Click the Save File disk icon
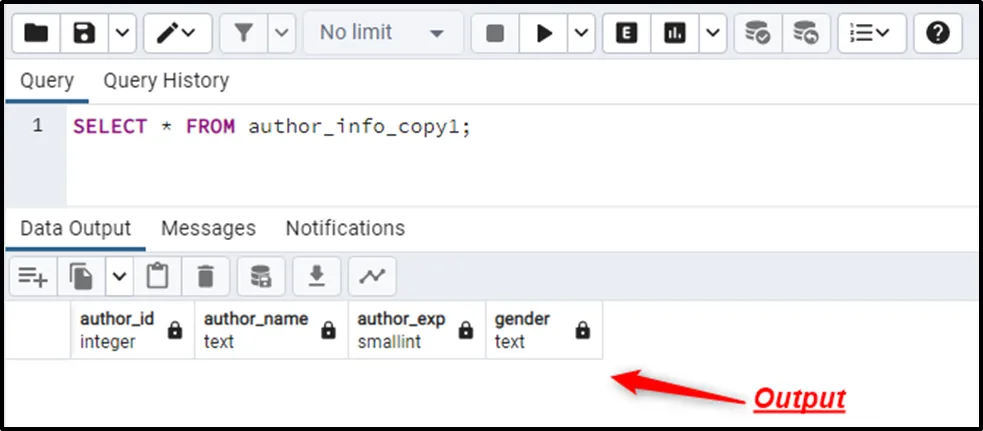This screenshot has height=431, width=983. point(85,34)
